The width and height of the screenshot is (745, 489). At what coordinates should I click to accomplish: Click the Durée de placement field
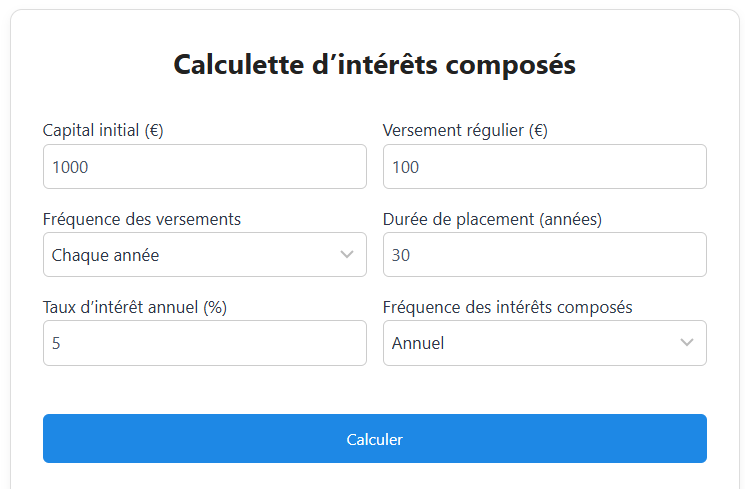(x=544, y=255)
